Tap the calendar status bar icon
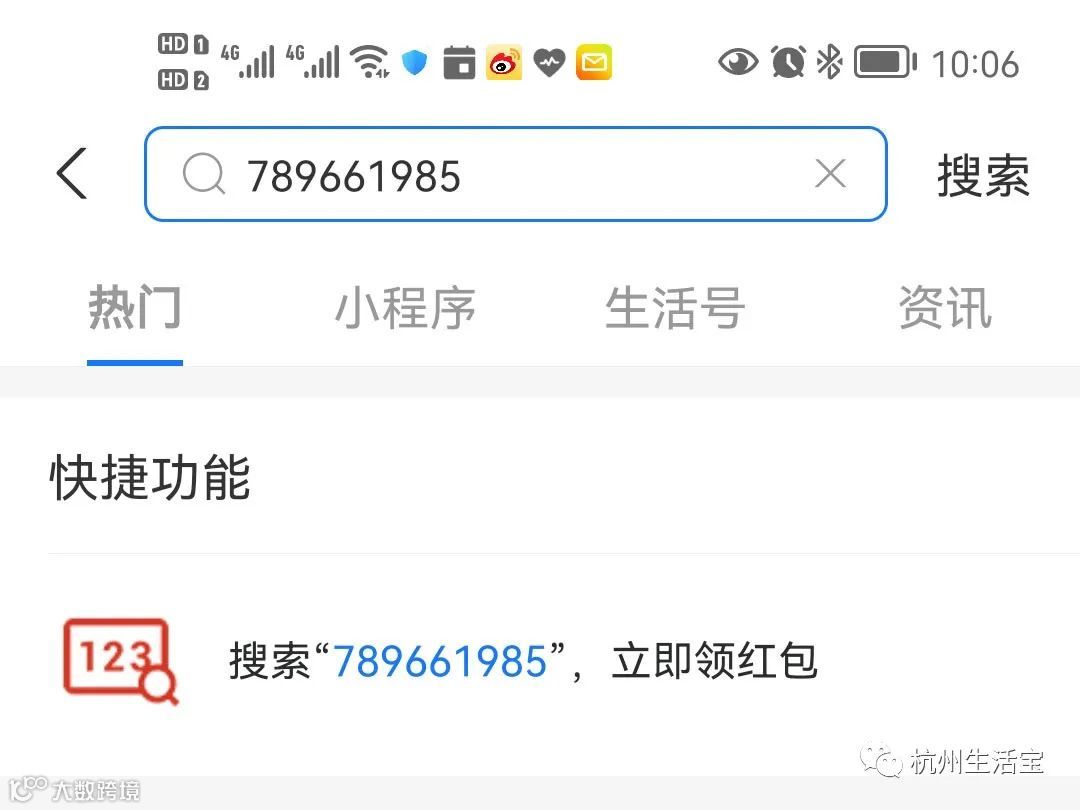This screenshot has height=810, width=1080. click(459, 63)
